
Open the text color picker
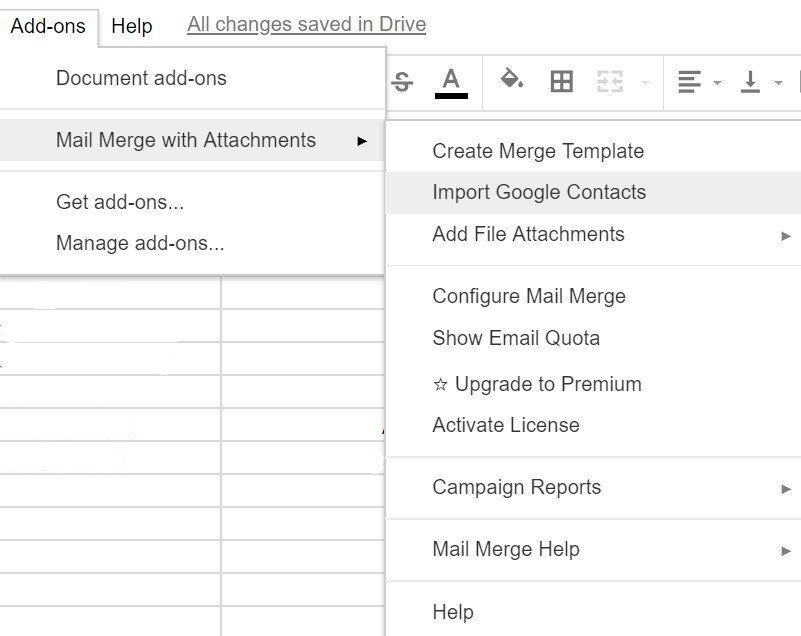pyautogui.click(x=452, y=80)
